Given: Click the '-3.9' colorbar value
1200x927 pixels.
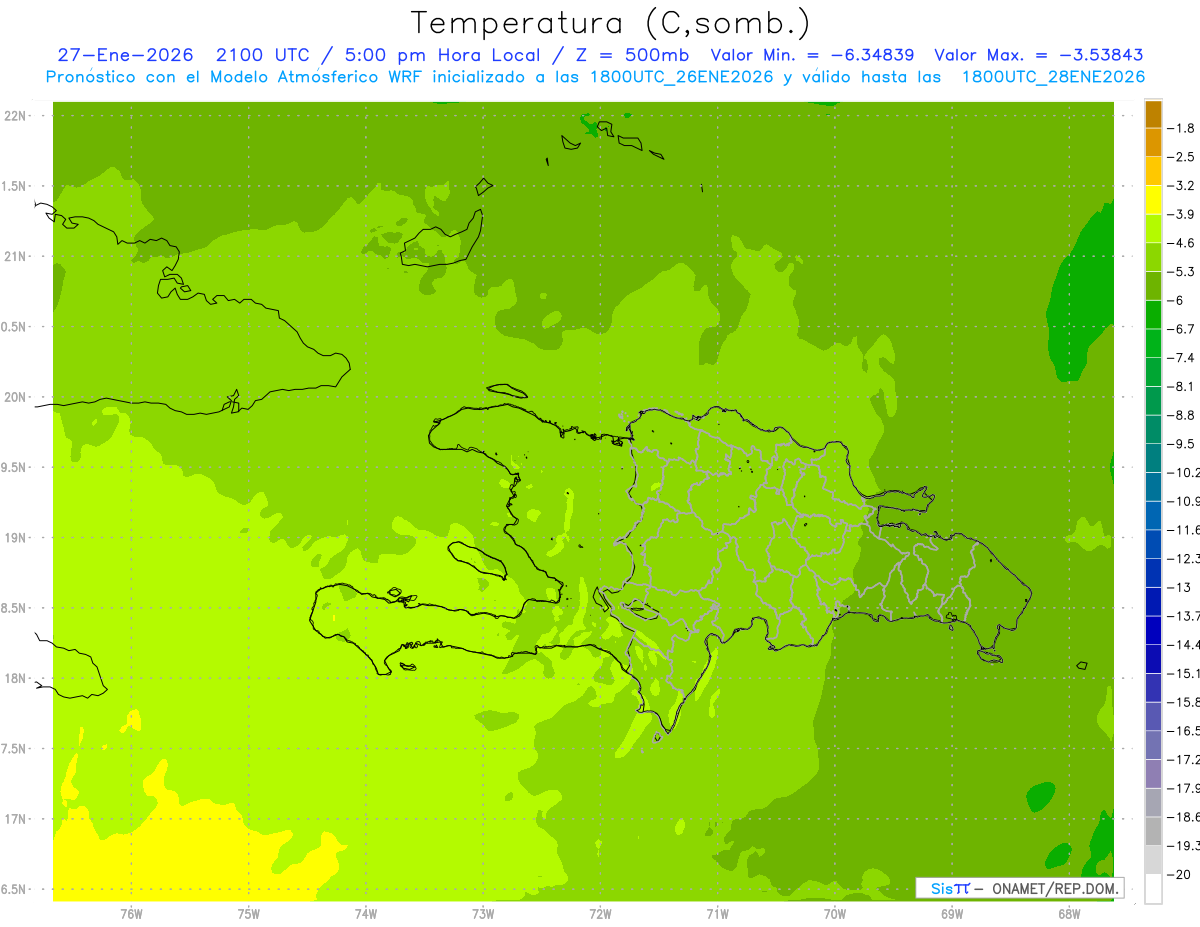Looking at the screenshot, I should [1181, 214].
